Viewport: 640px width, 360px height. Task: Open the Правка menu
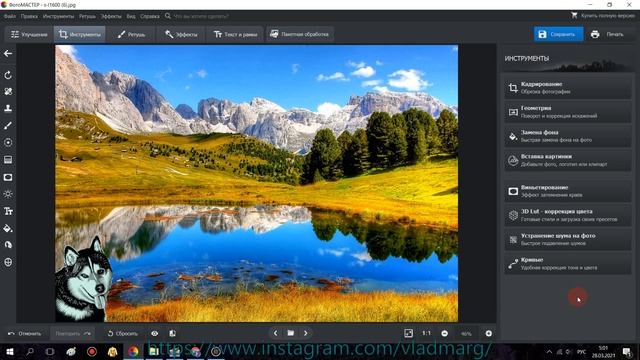(x=29, y=16)
